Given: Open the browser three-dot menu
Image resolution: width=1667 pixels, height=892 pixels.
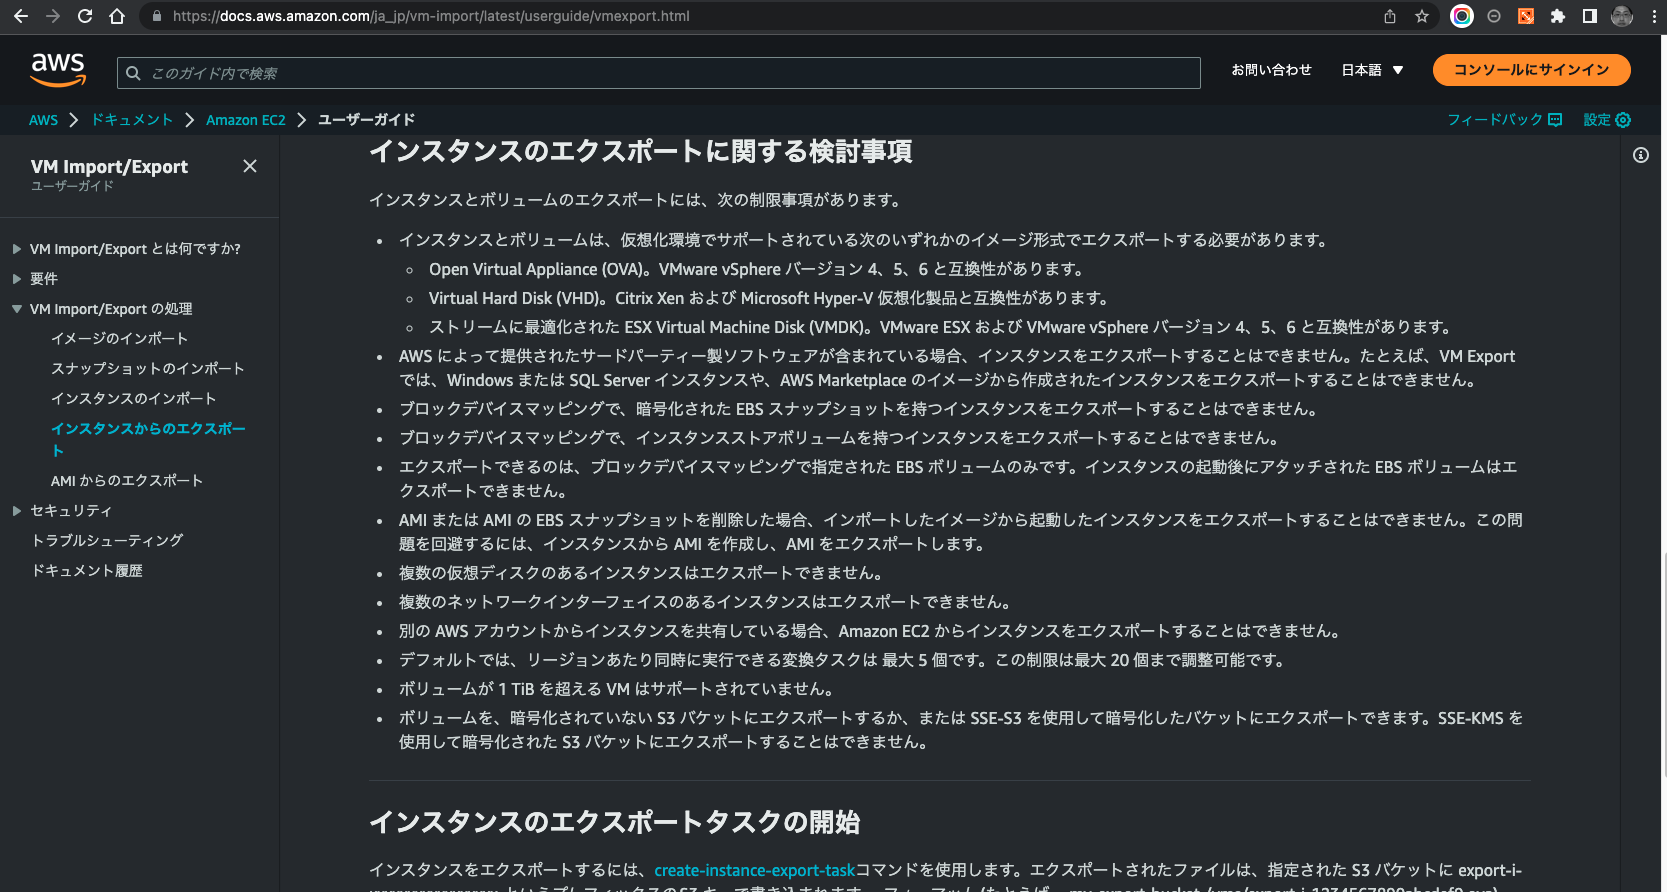Looking at the screenshot, I should (1654, 16).
